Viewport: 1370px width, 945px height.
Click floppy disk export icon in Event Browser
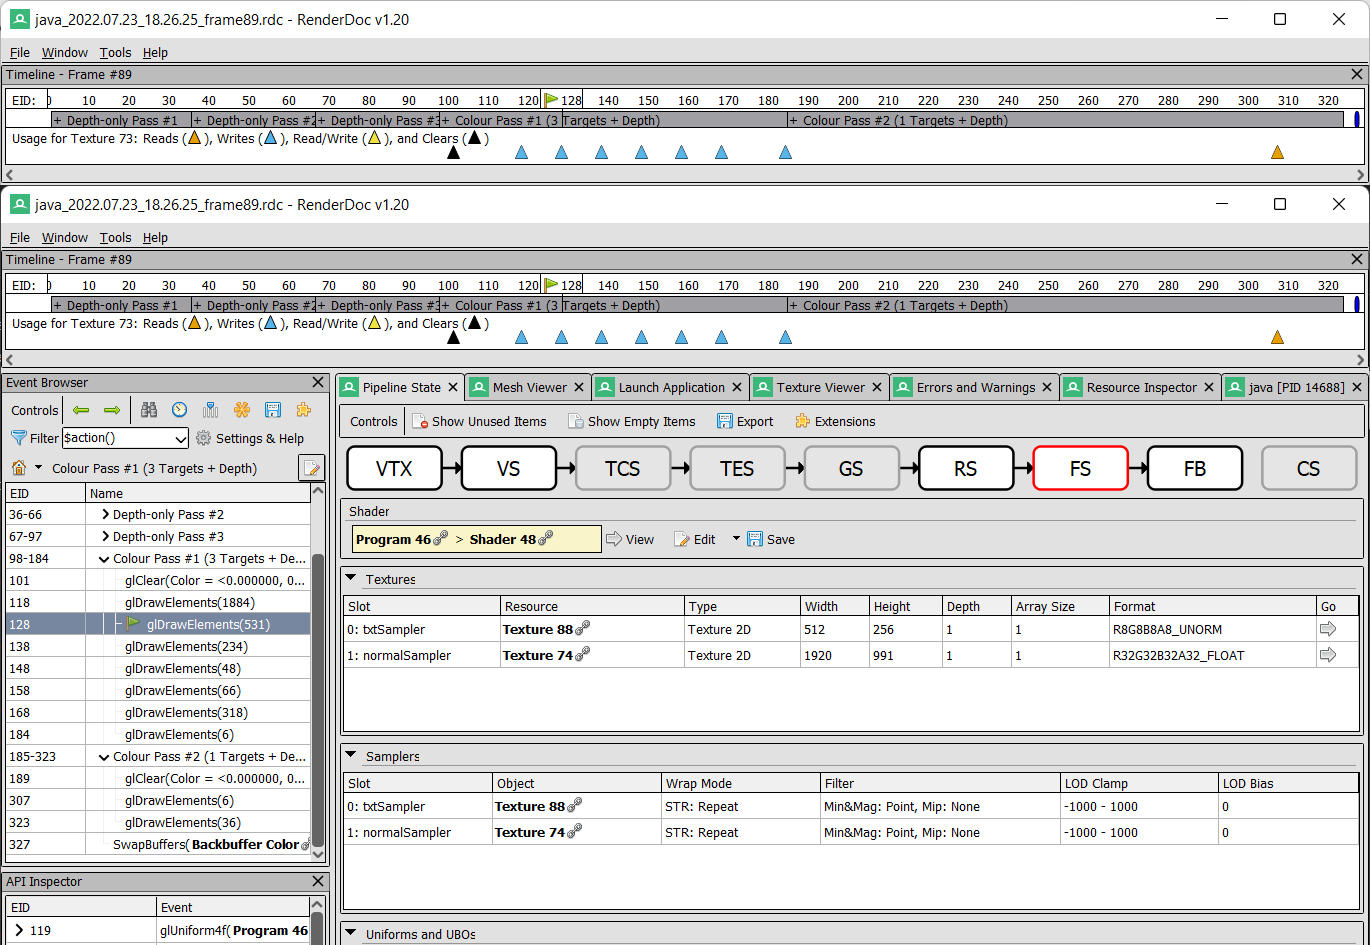pos(272,410)
